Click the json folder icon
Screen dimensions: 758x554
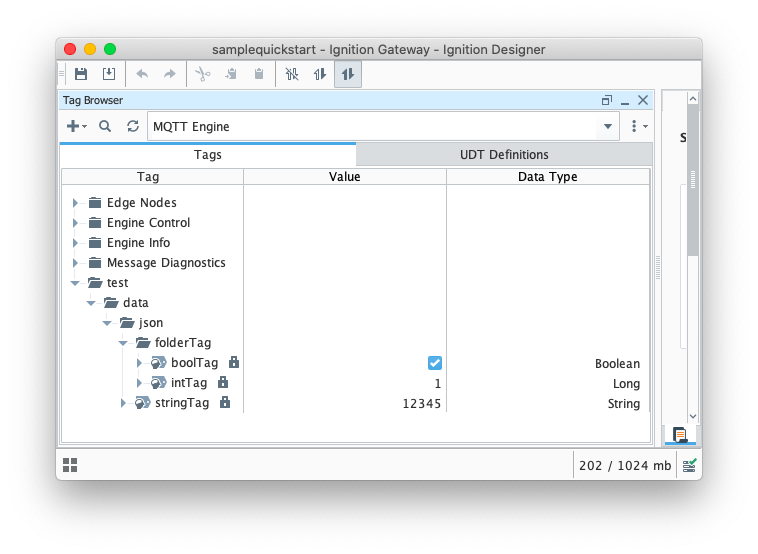tap(127, 322)
